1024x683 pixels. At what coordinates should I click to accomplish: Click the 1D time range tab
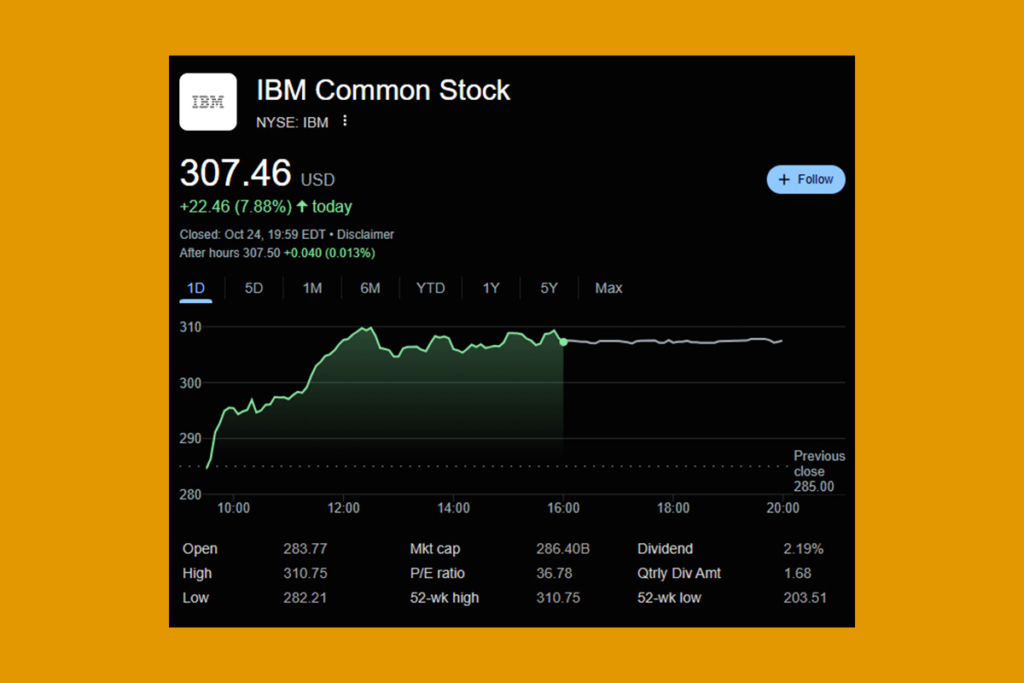(x=196, y=287)
